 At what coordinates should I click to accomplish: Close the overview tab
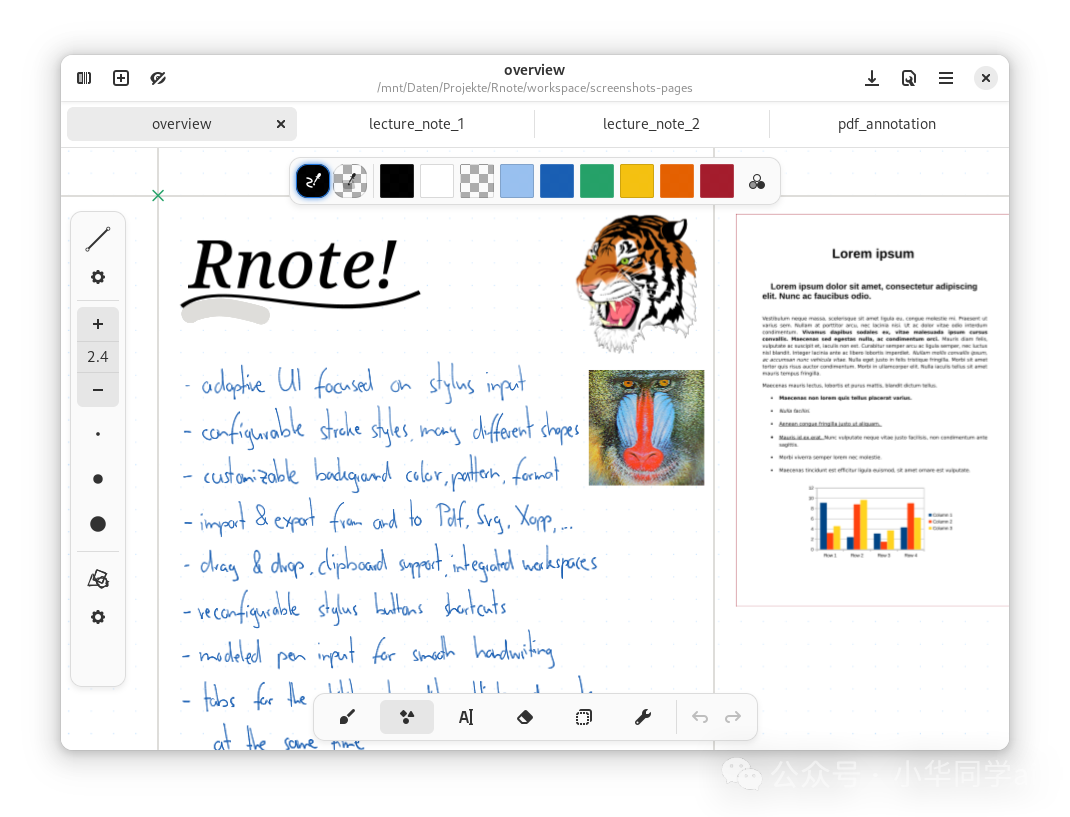tap(280, 124)
